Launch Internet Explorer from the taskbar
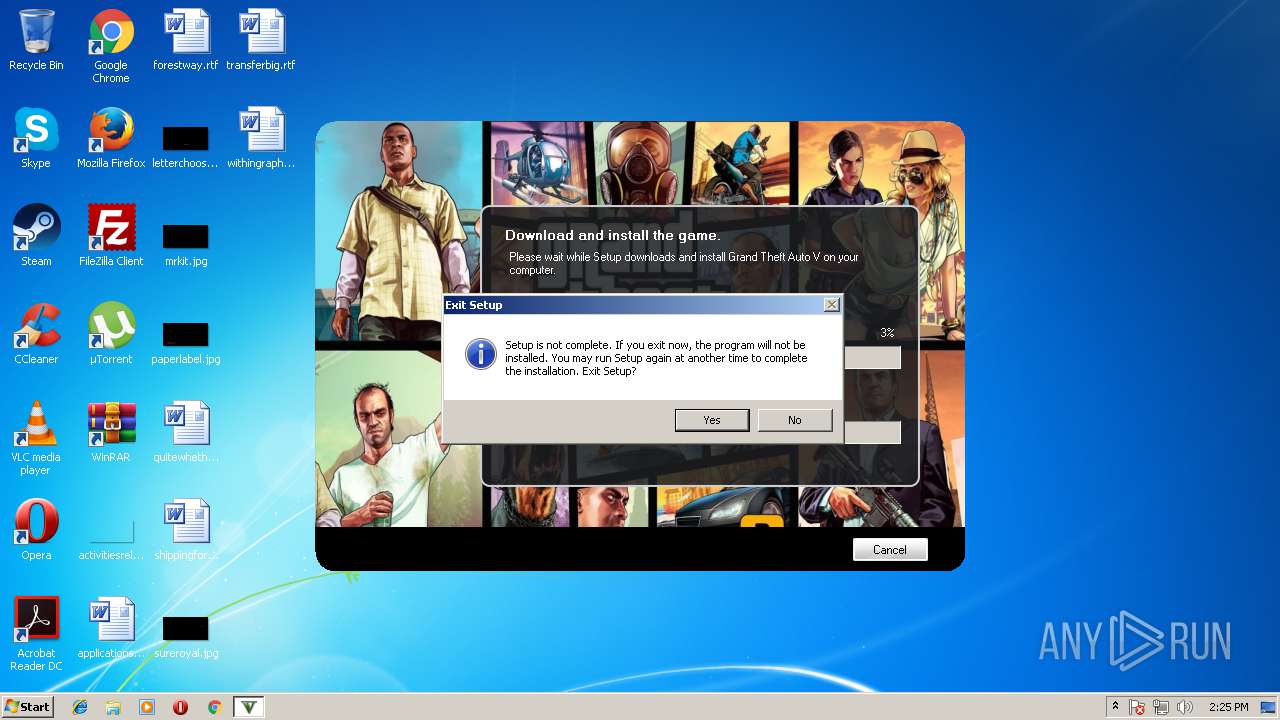Viewport: 1280px width, 720px height. click(x=80, y=707)
